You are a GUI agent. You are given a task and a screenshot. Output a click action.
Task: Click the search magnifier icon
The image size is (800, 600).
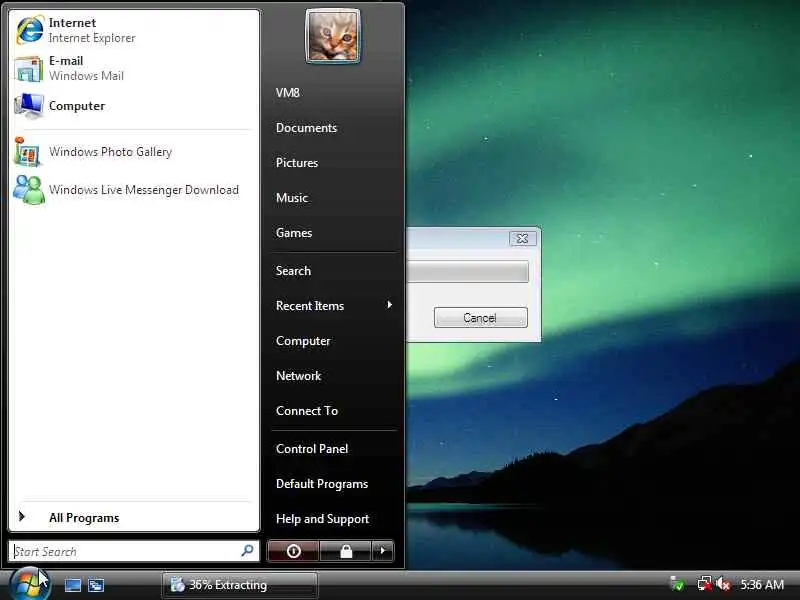[248, 551]
